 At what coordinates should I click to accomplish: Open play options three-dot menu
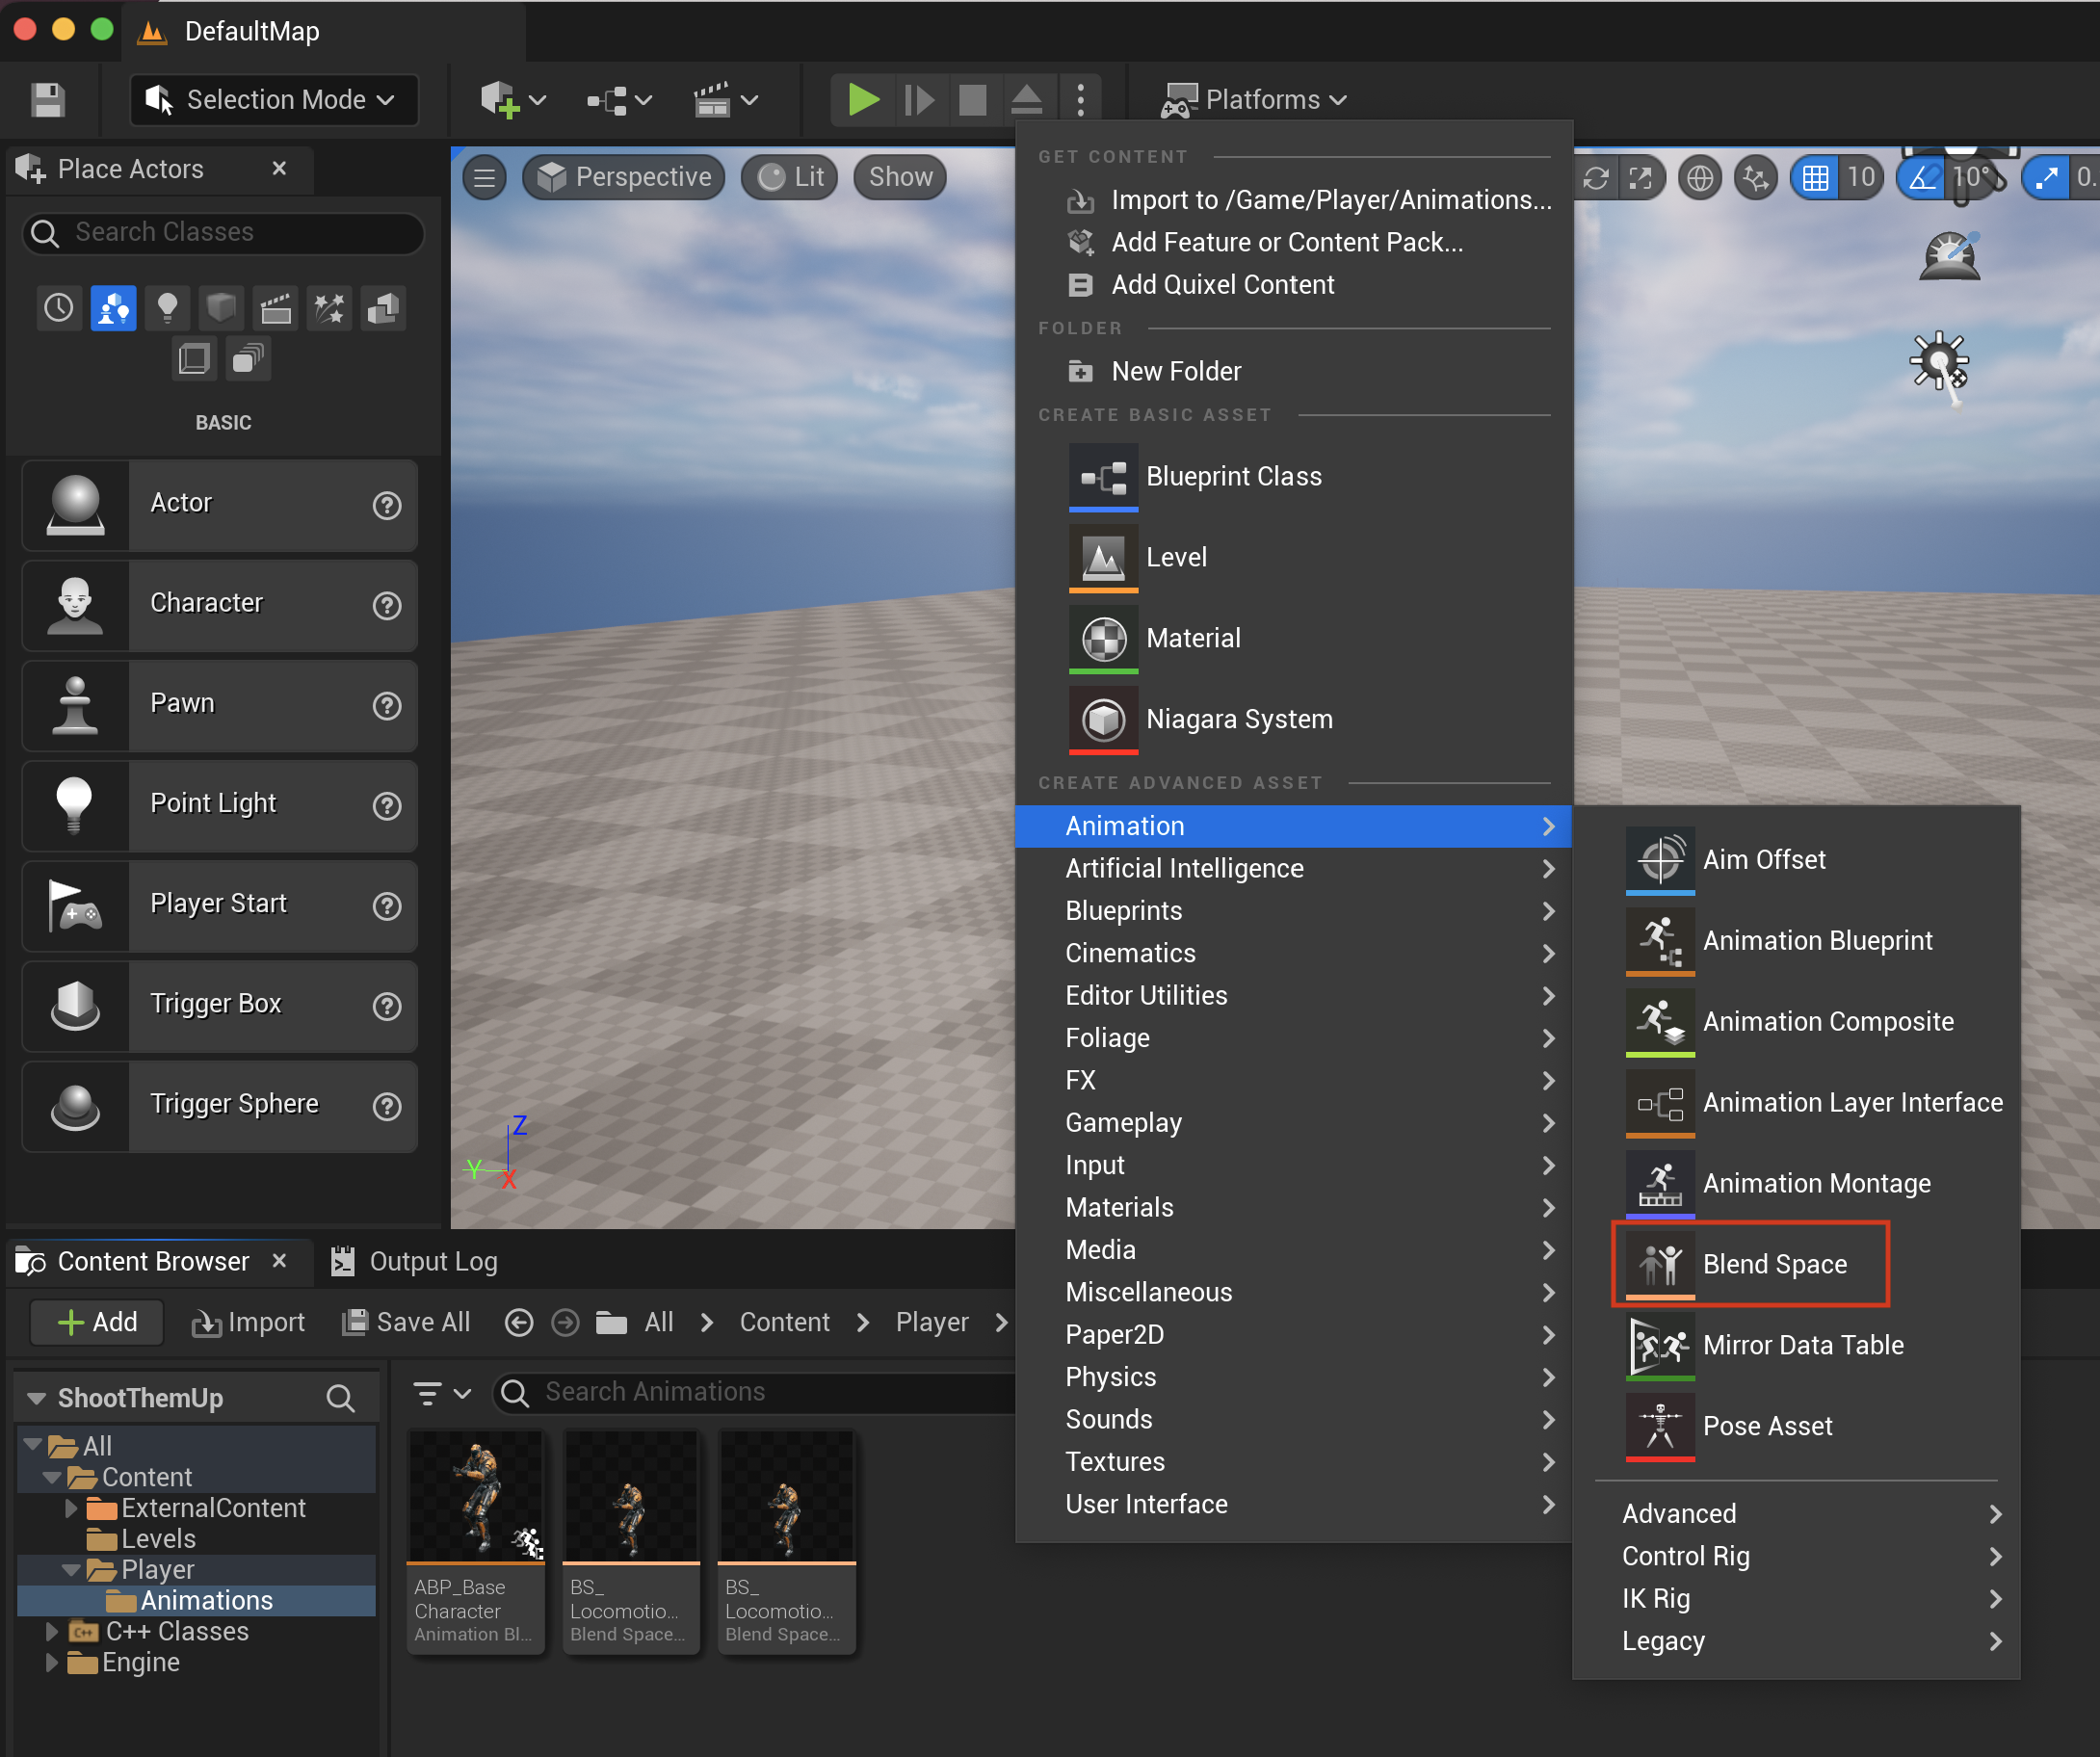(1081, 100)
